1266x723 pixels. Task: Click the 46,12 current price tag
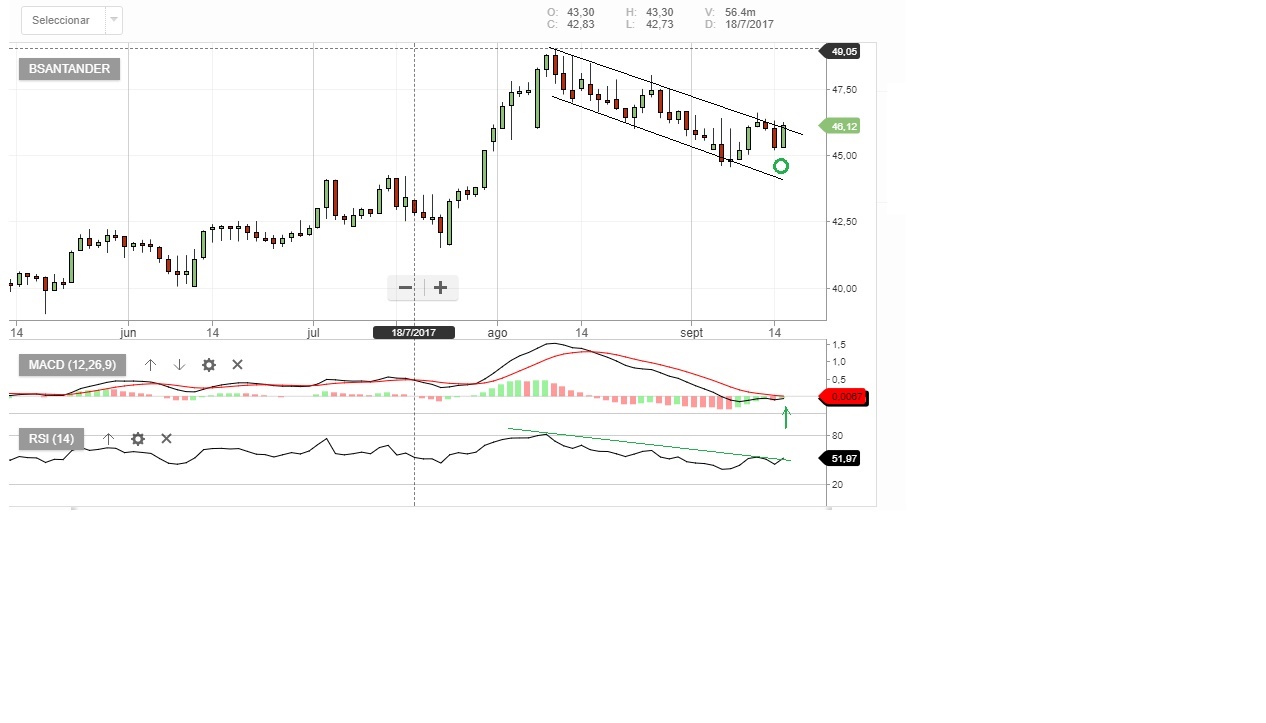(842, 126)
